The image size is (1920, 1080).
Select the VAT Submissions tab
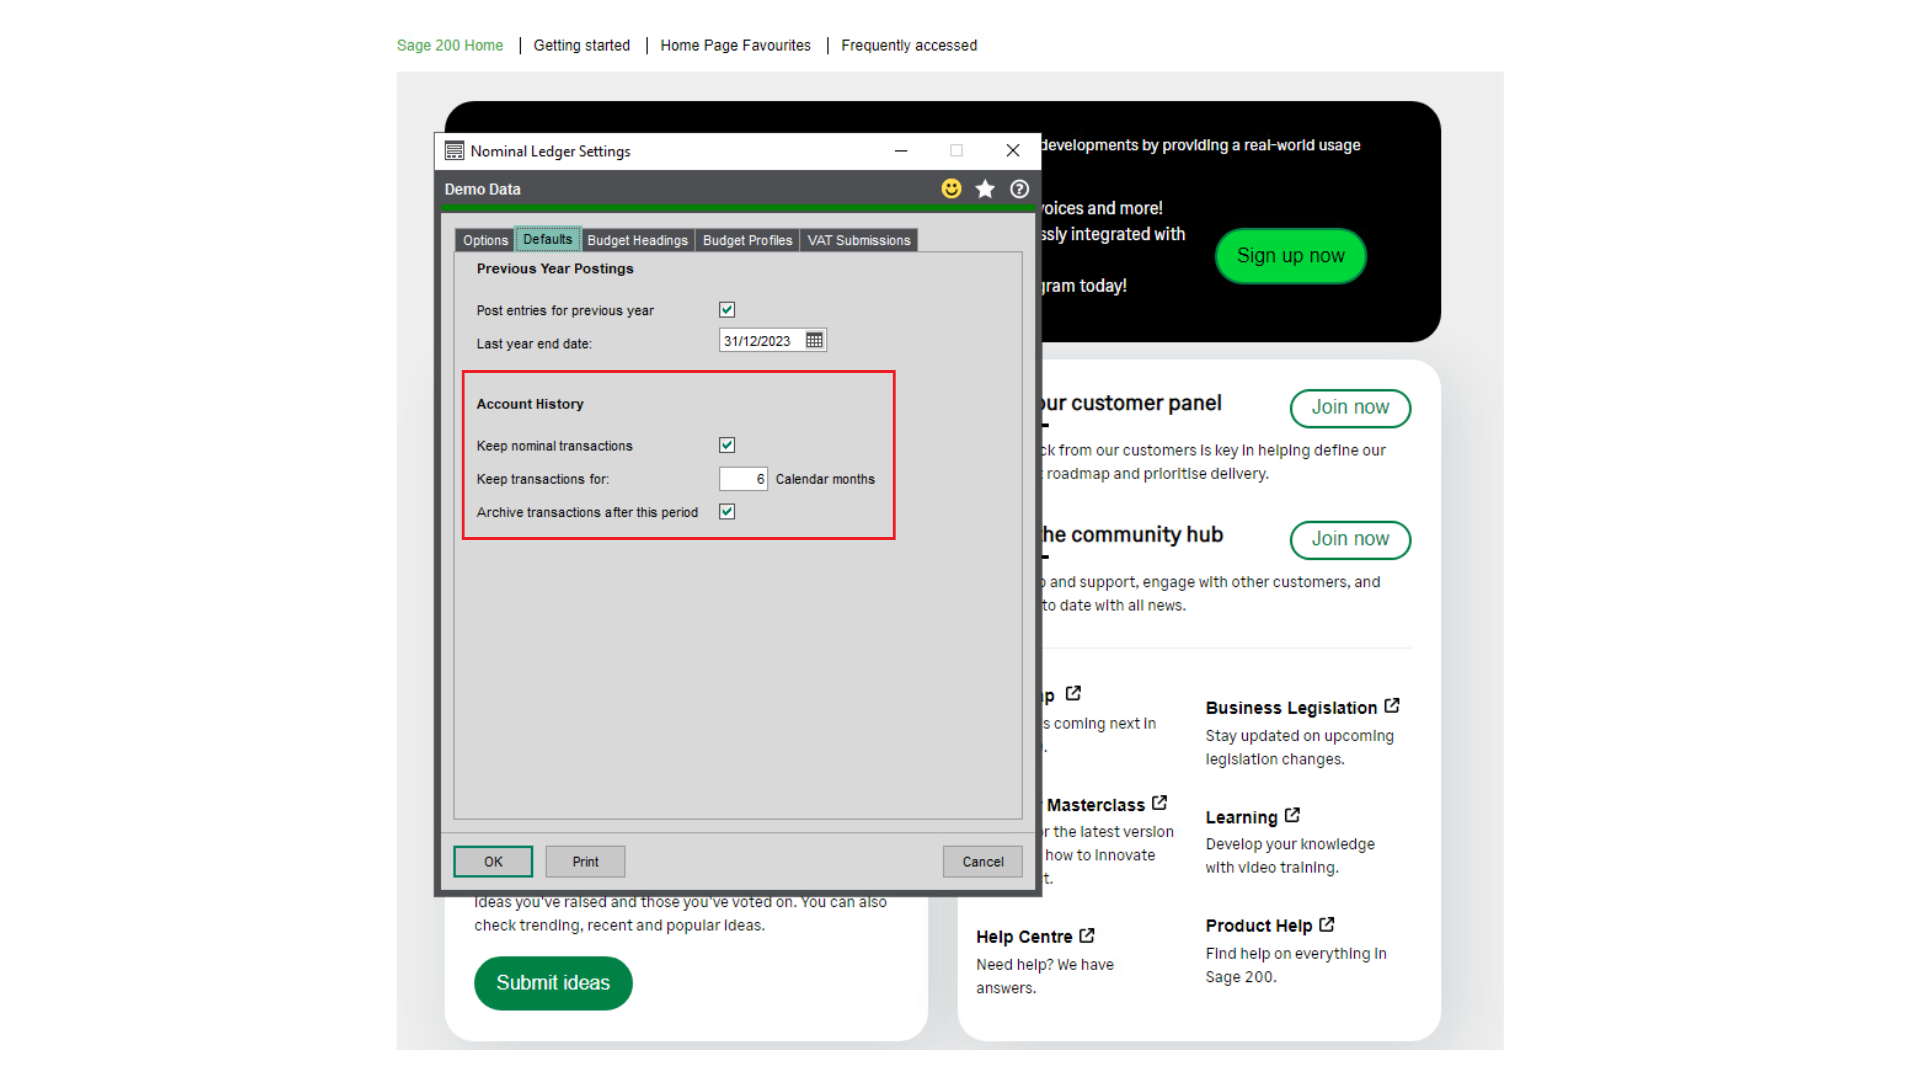point(858,240)
